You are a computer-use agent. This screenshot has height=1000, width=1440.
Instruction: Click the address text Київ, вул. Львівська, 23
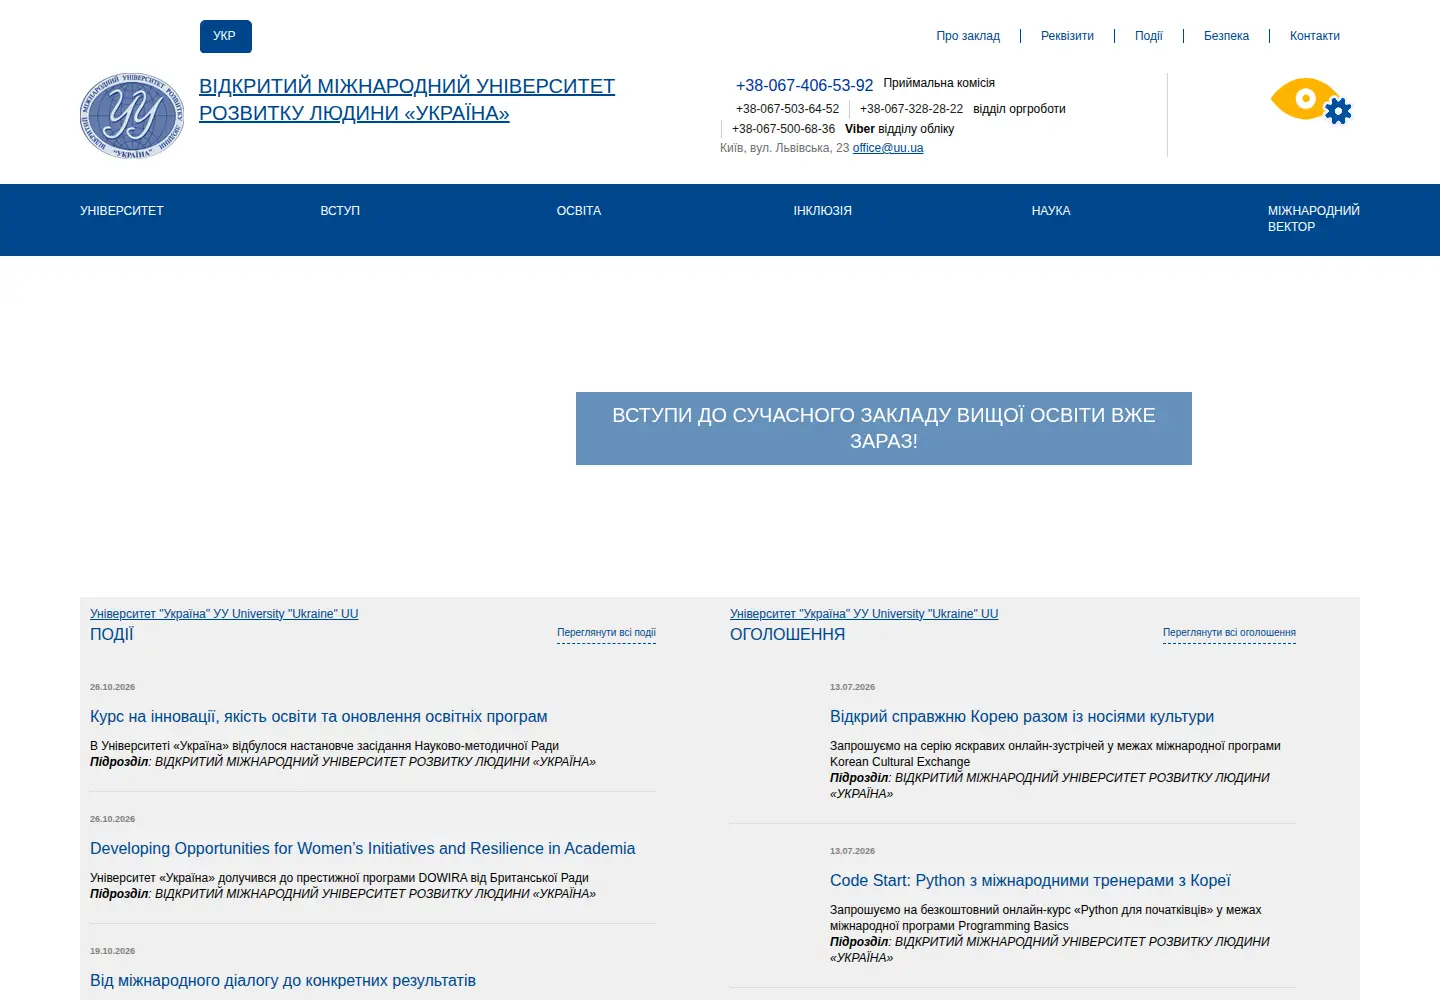click(784, 148)
